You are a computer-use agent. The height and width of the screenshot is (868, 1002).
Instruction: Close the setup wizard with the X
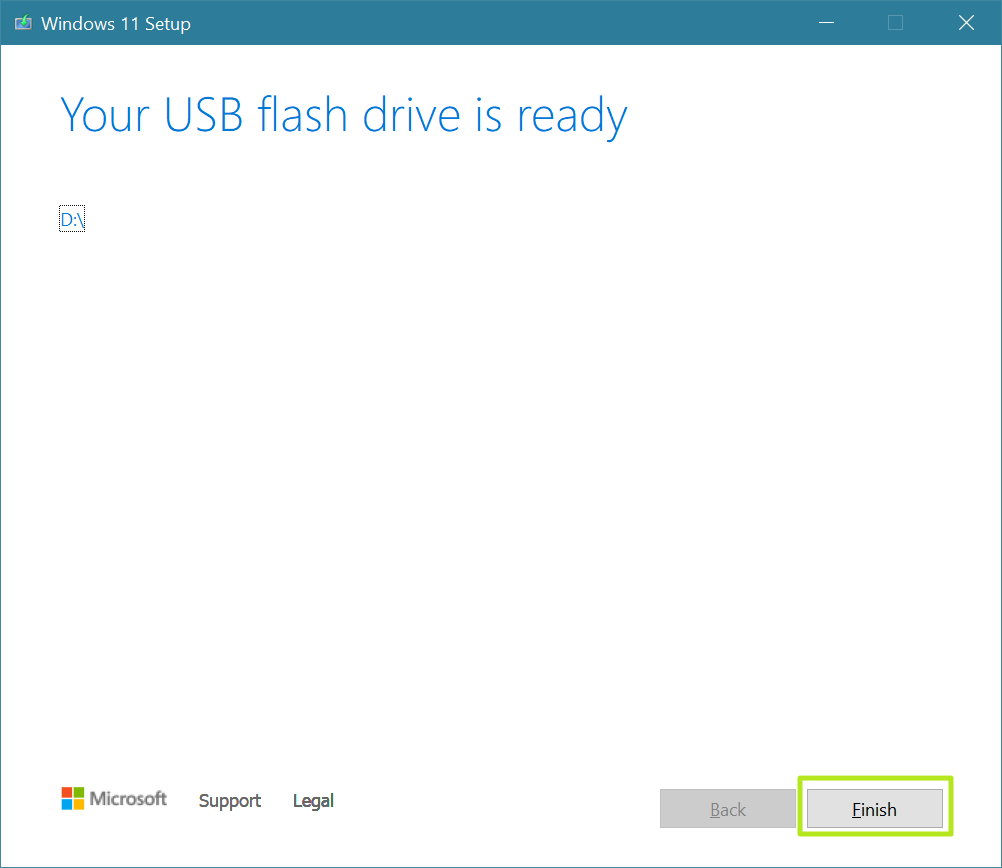[x=965, y=22]
